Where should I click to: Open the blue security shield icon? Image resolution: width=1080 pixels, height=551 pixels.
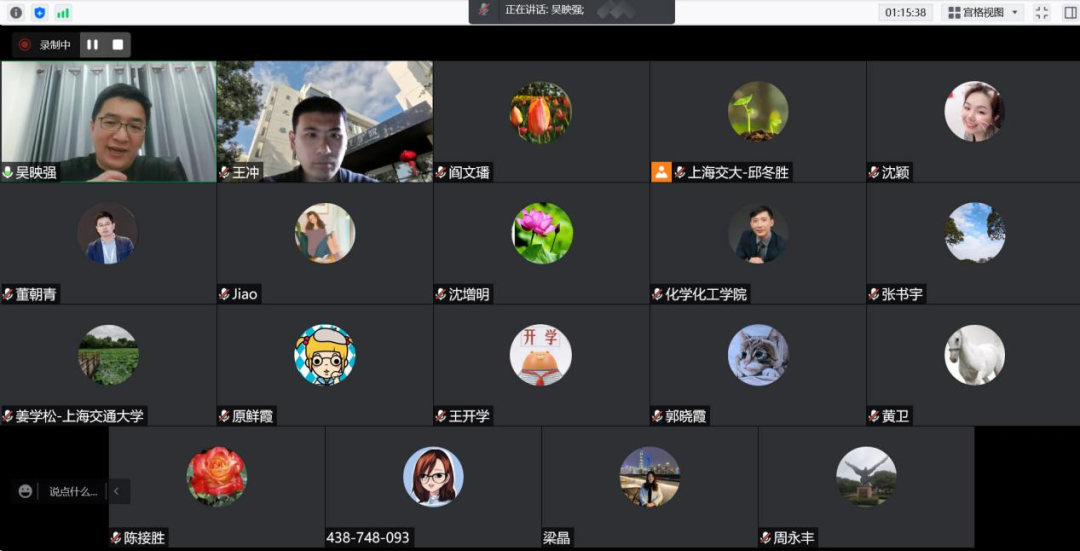coord(40,12)
